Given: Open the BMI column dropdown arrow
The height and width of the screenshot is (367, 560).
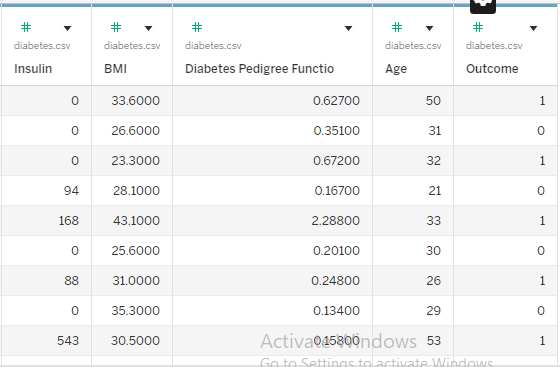Looking at the screenshot, I should click(149, 28).
